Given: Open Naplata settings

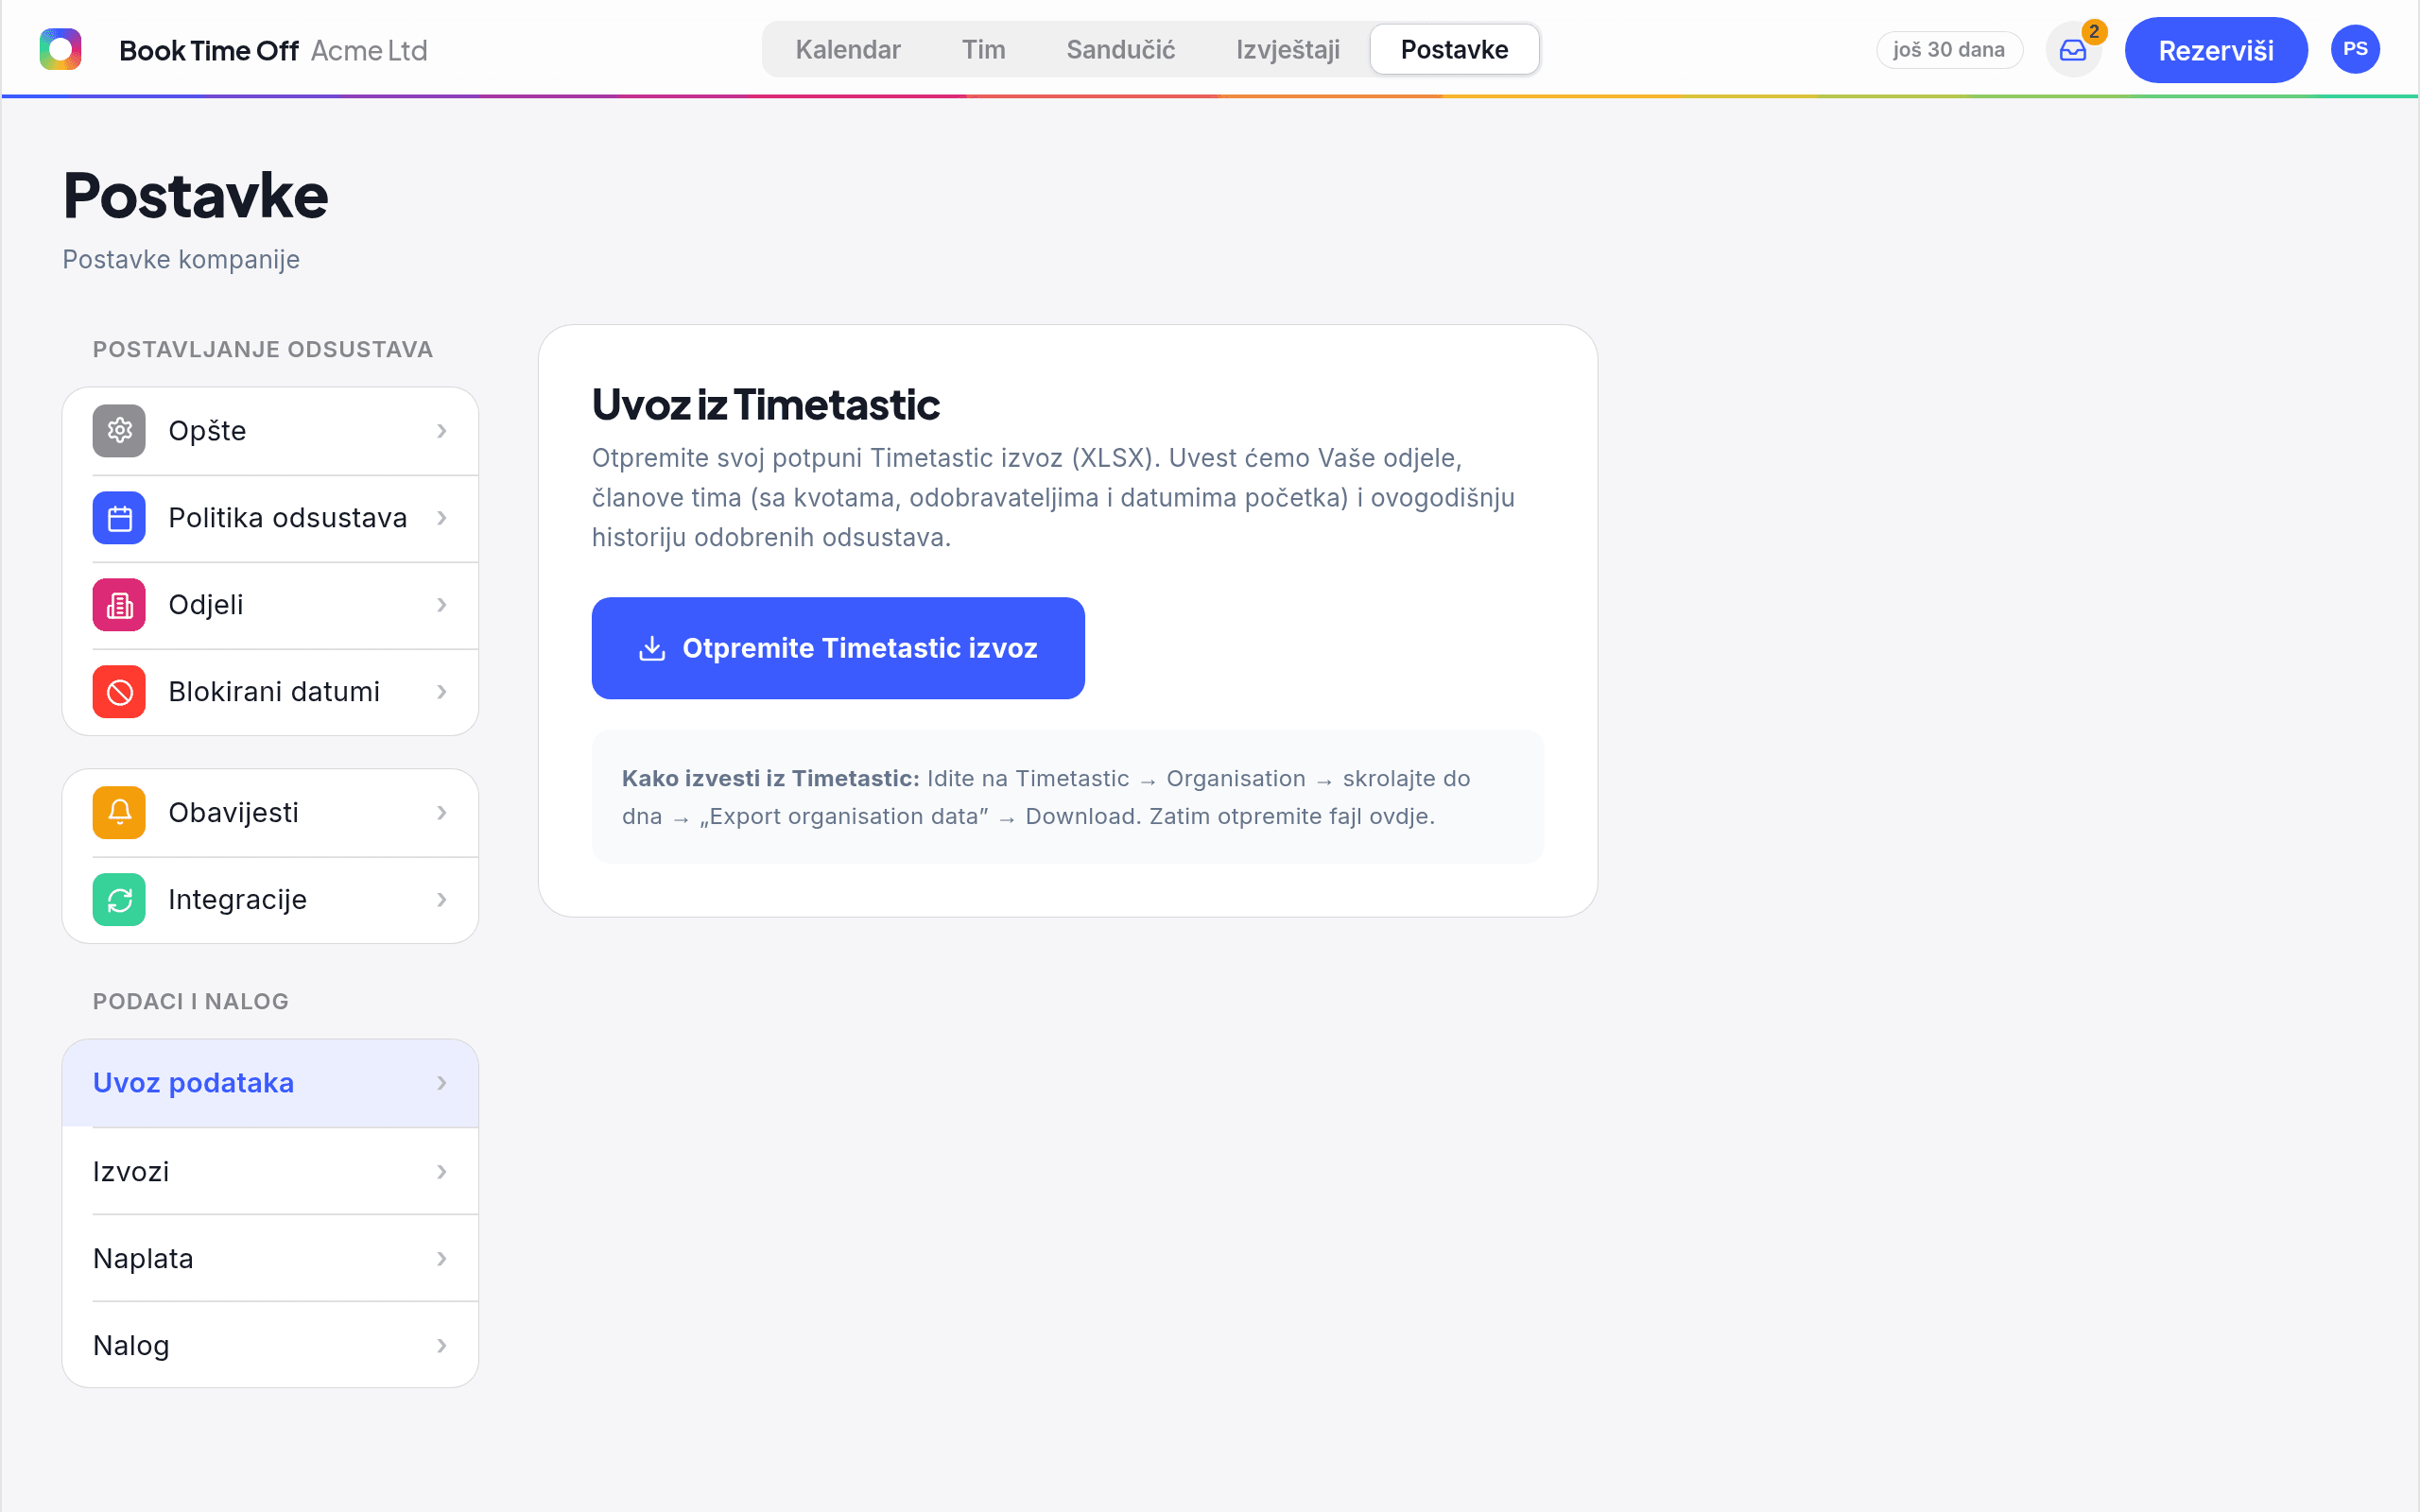Looking at the screenshot, I should coord(270,1258).
